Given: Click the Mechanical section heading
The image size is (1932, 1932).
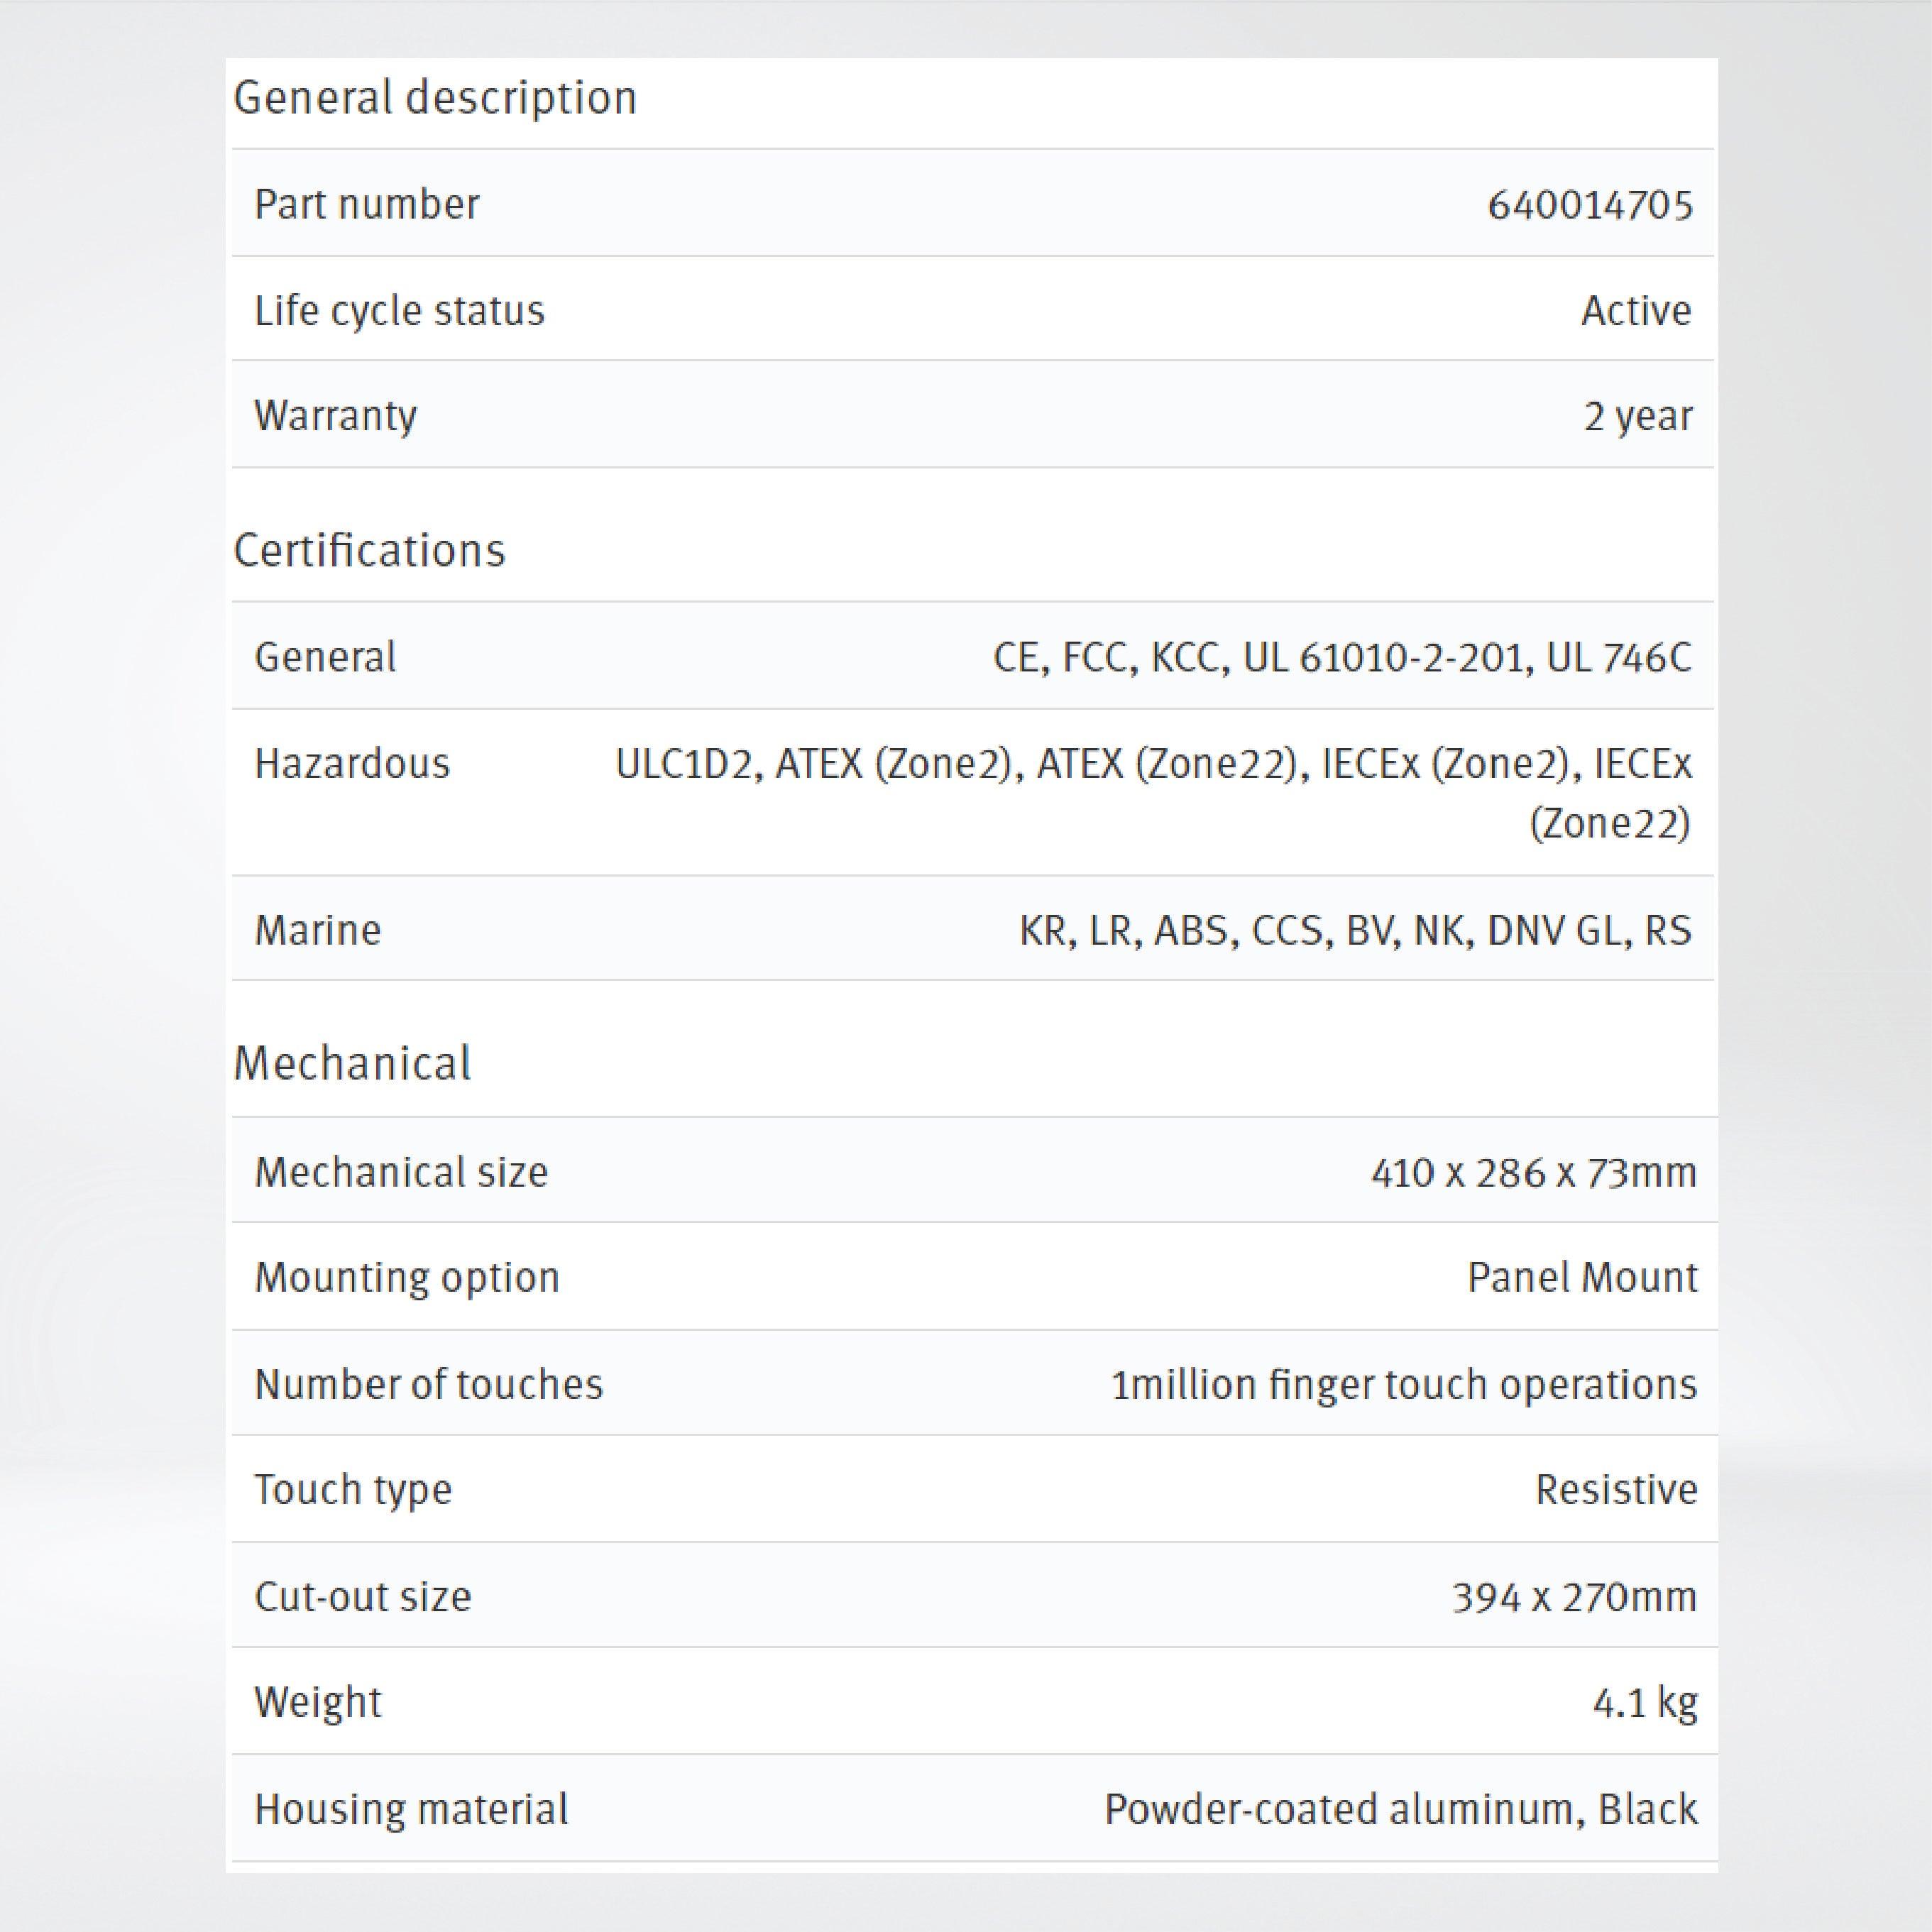Looking at the screenshot, I should (352, 1063).
